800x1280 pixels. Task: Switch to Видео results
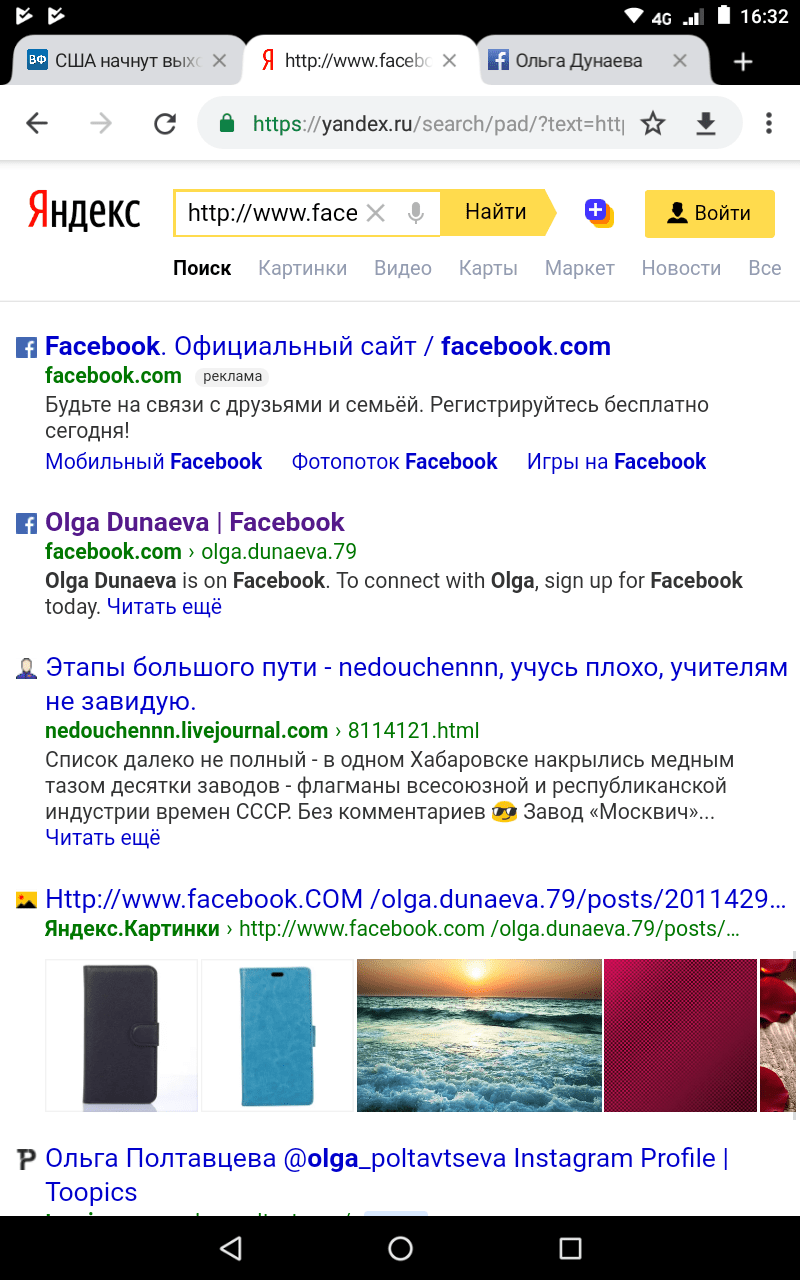403,268
